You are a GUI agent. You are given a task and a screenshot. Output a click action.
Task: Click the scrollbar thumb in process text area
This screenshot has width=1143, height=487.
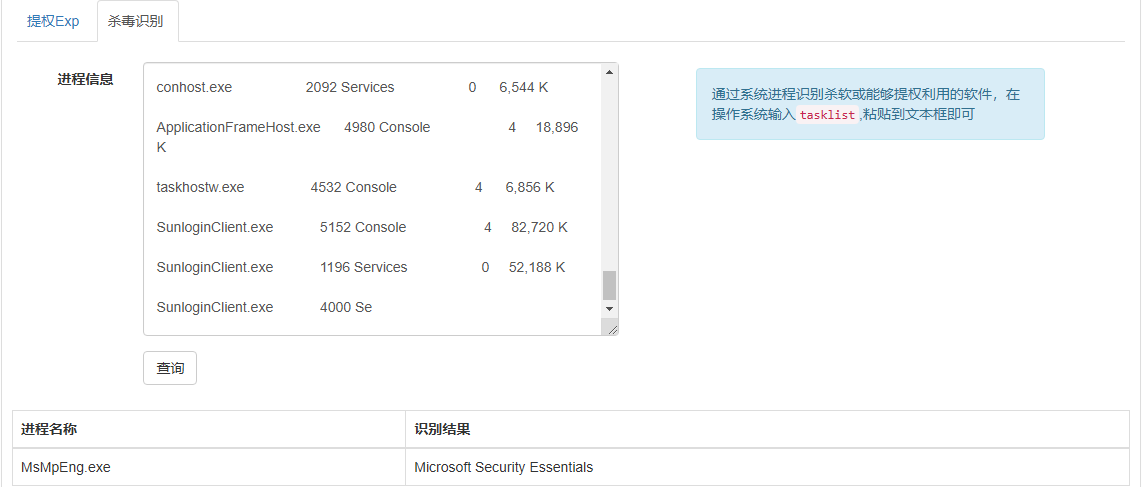tap(609, 285)
